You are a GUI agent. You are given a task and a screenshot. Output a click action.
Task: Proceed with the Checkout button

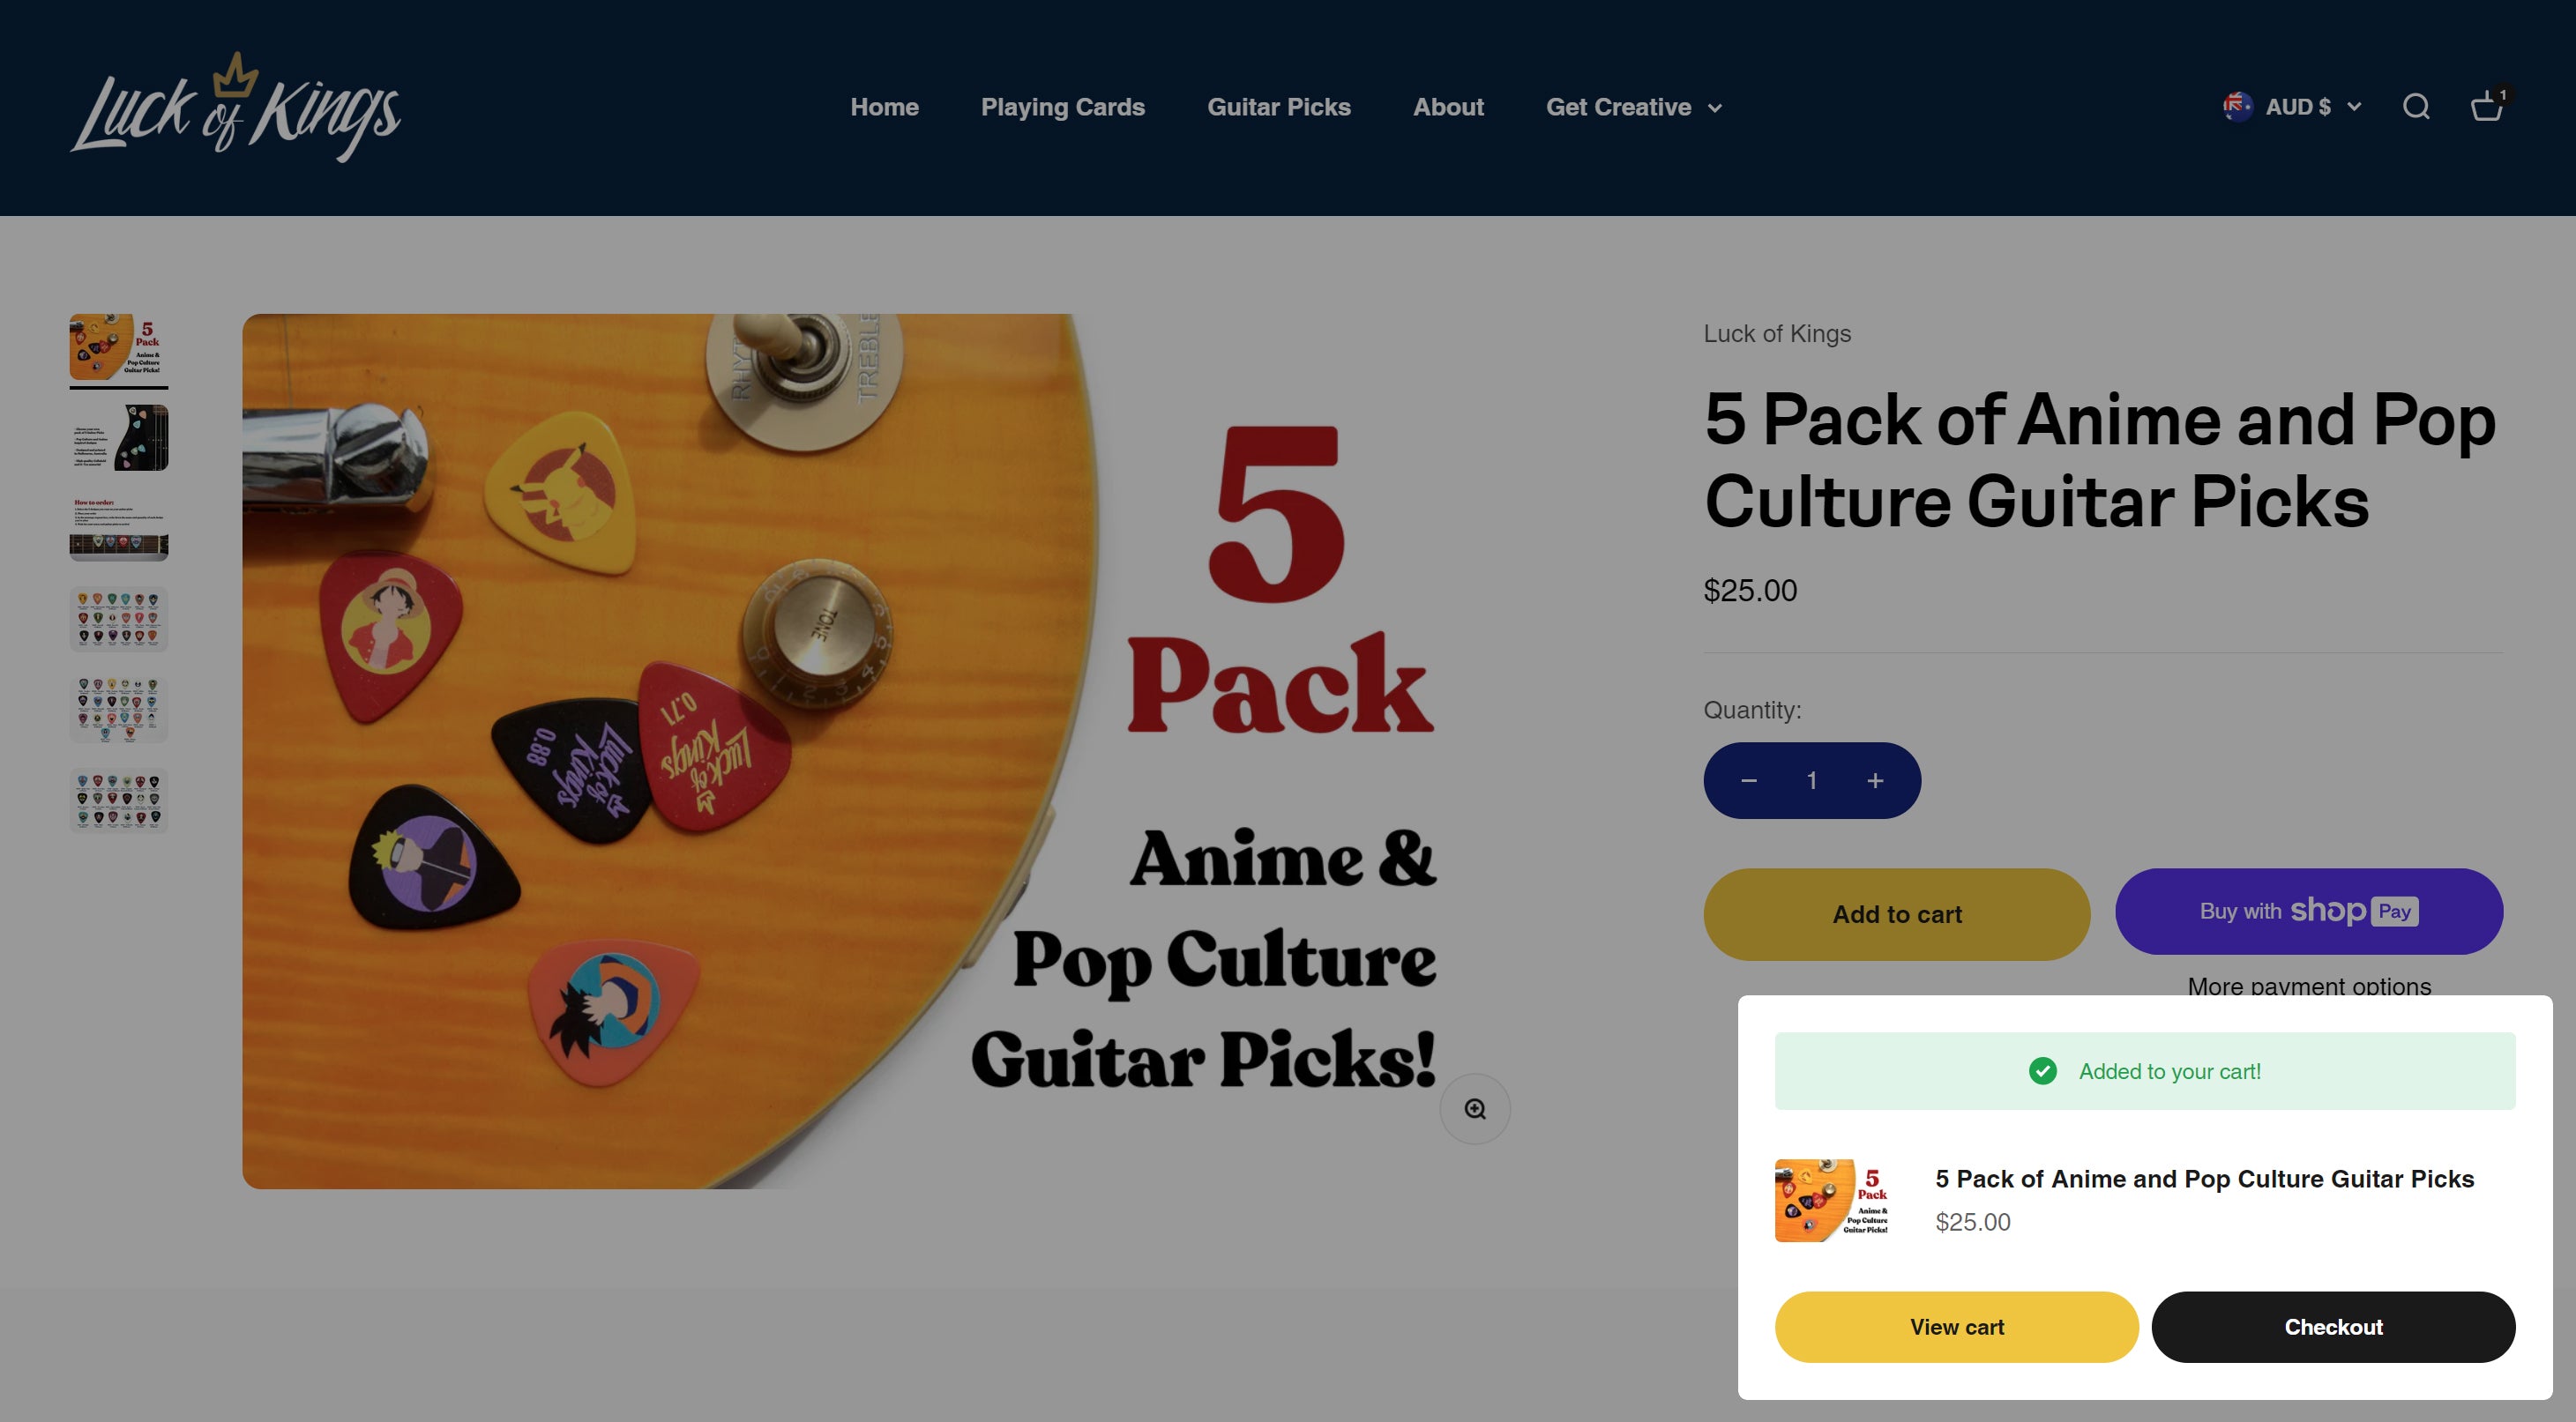point(2333,1327)
